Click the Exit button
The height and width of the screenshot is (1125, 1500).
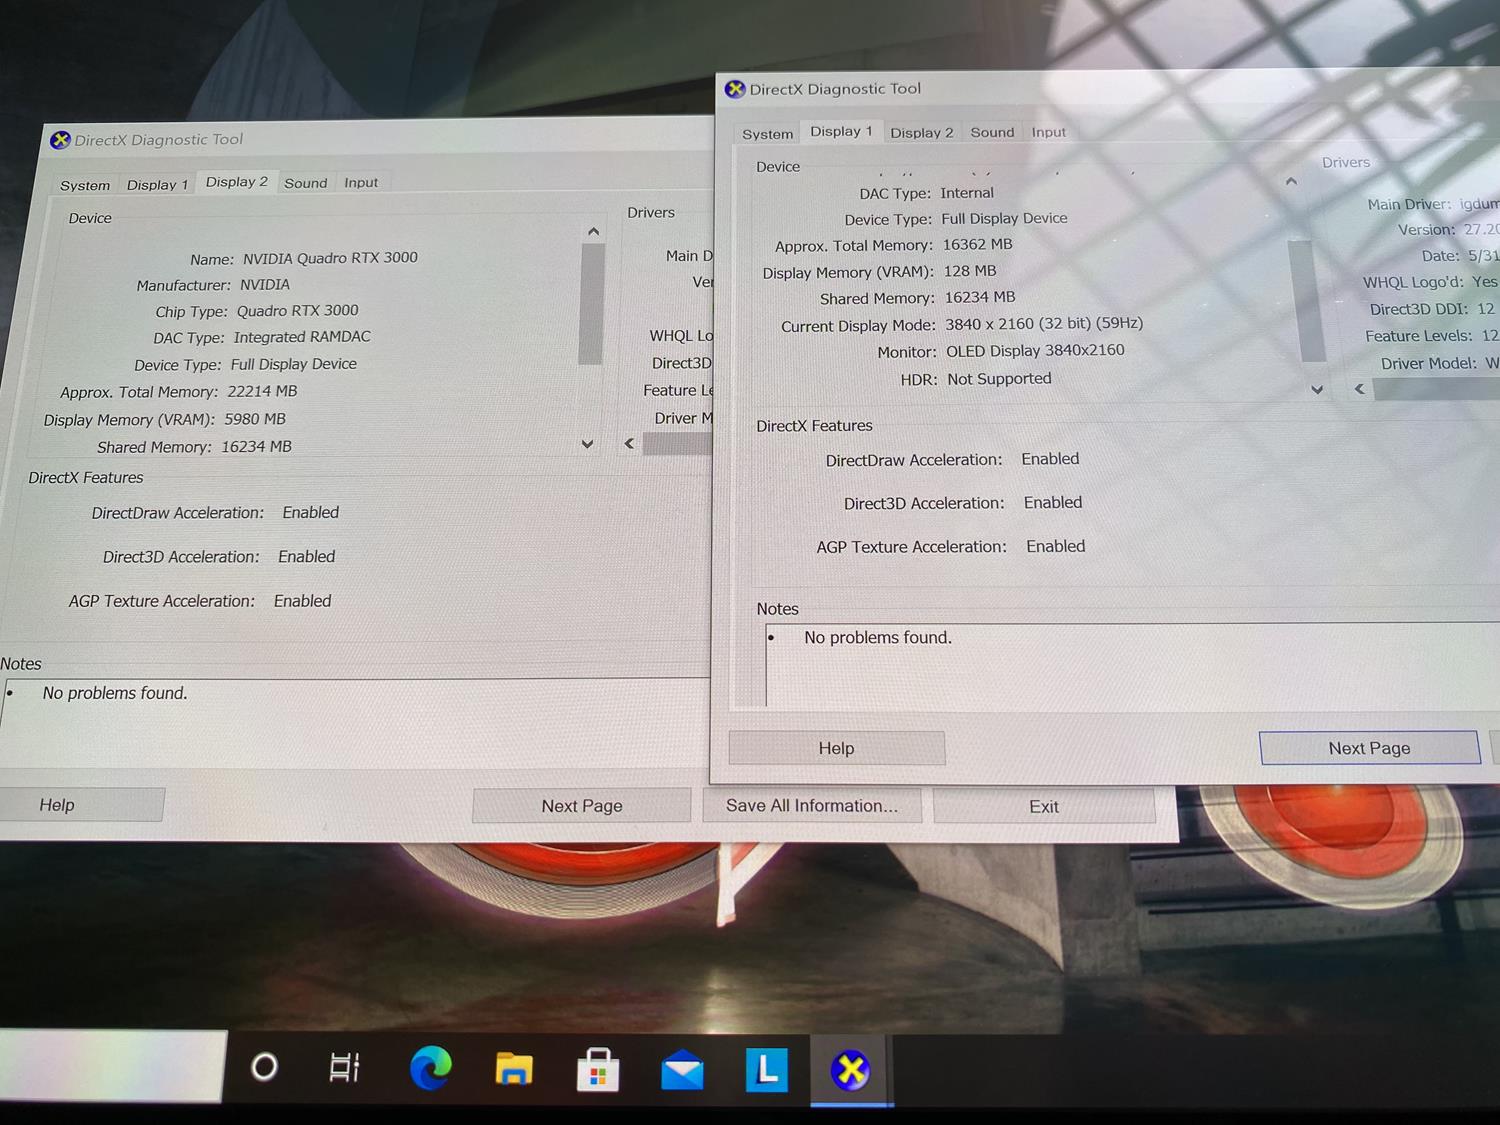(x=1044, y=807)
